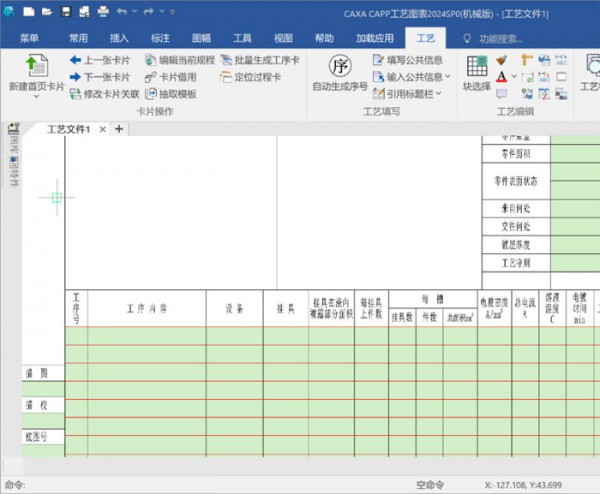Click the Print icon in the title bar
Screen dimensions: 600x494
[x=103, y=12]
